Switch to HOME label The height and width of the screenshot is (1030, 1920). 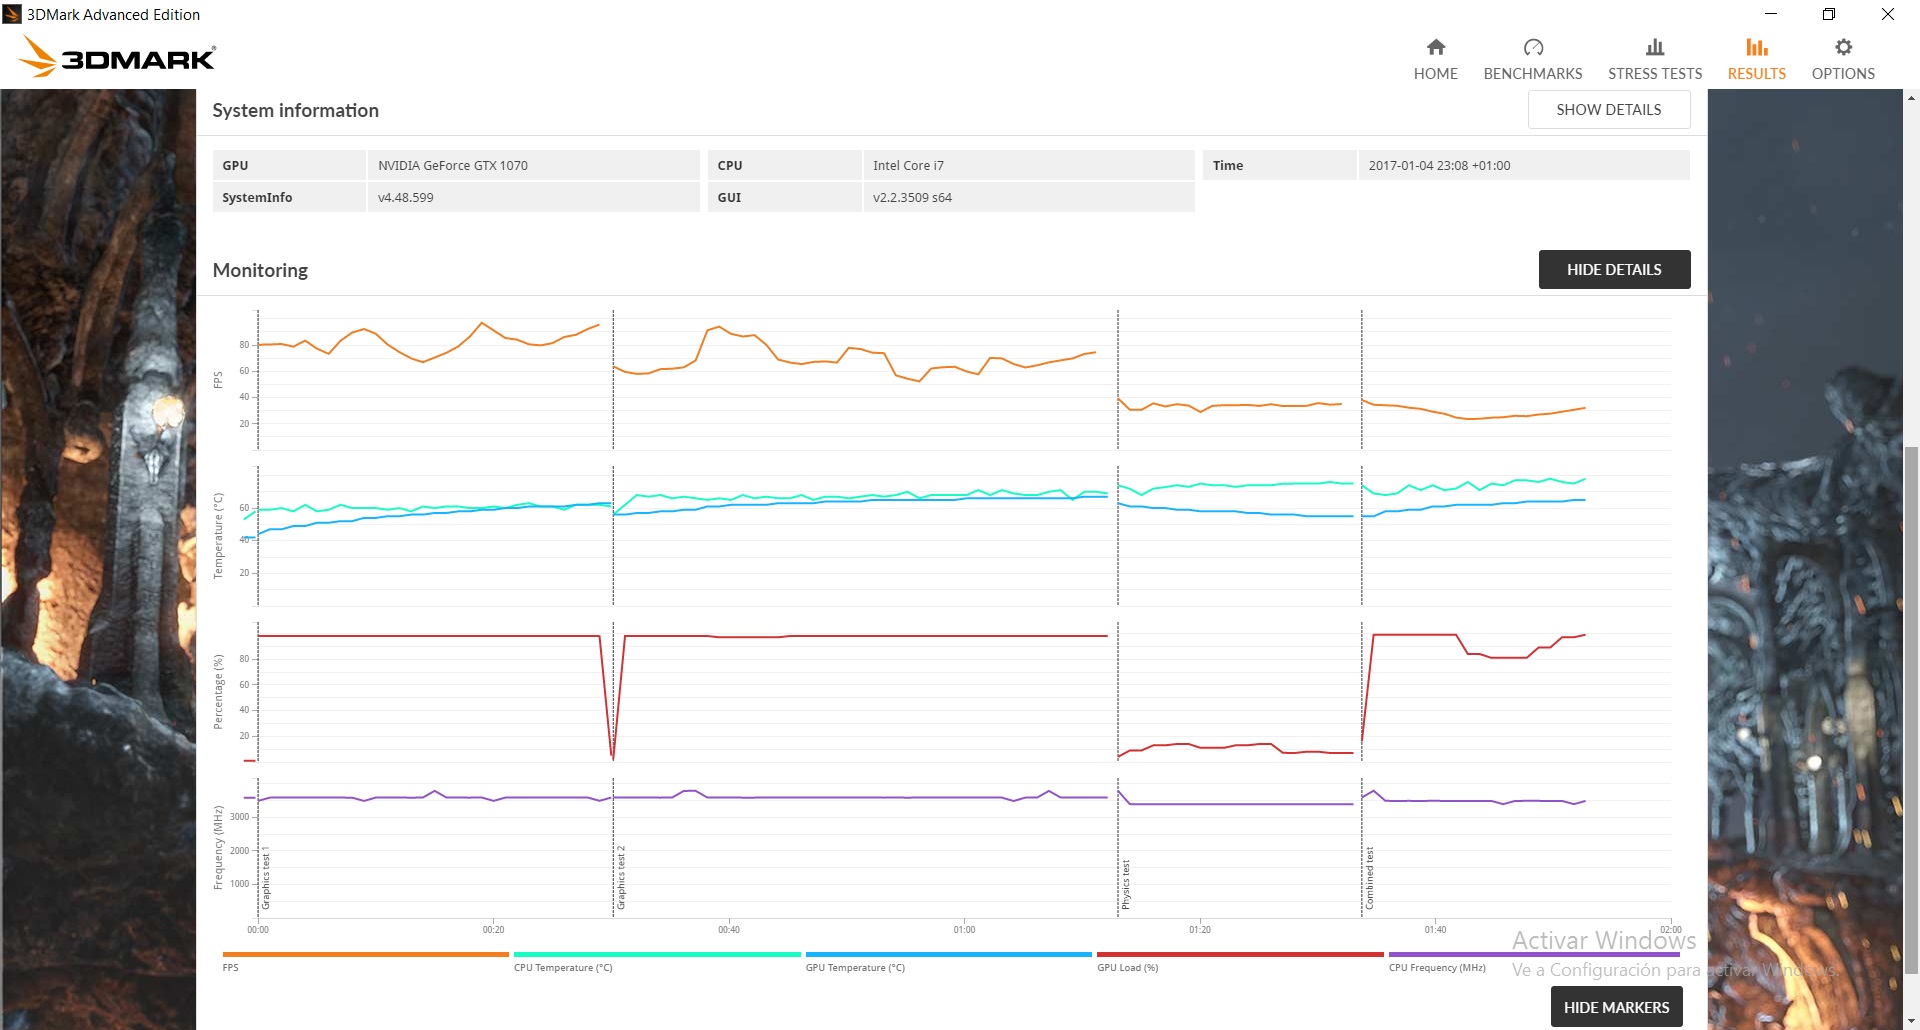coord(1436,74)
